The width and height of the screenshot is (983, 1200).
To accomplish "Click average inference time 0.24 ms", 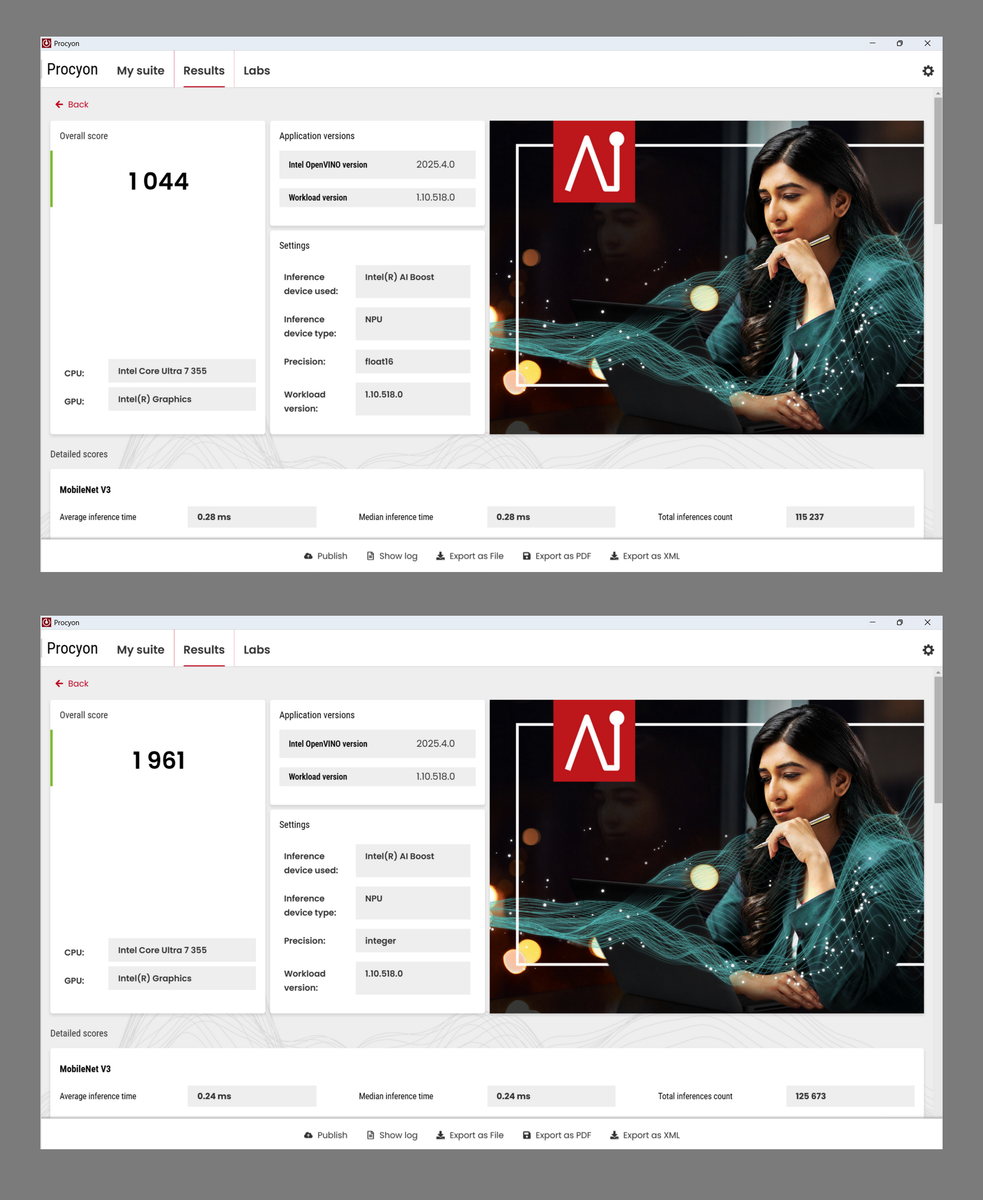I will 252,1096.
